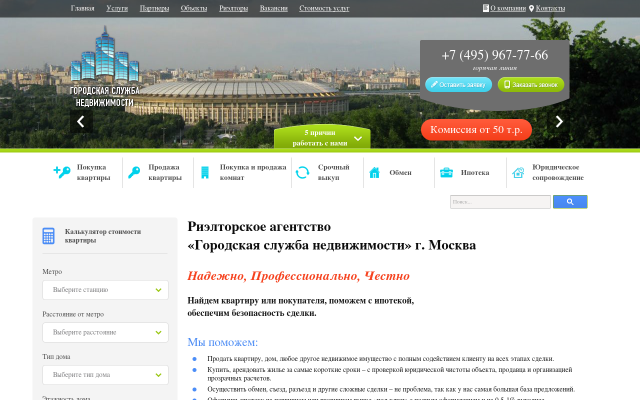This screenshot has height=400, width=640.
Task: Open the Срочный выкуп service link
Action: (333, 172)
